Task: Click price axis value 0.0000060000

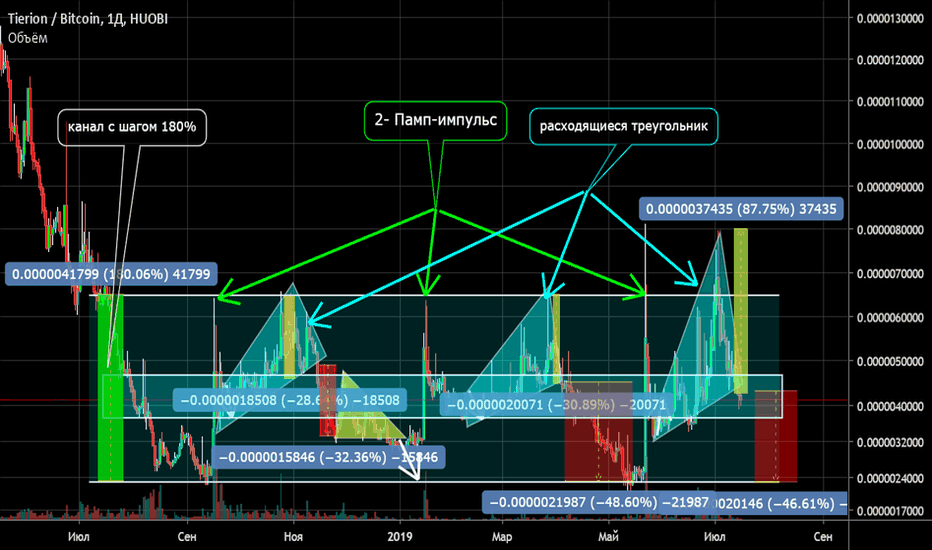Action: click(890, 318)
